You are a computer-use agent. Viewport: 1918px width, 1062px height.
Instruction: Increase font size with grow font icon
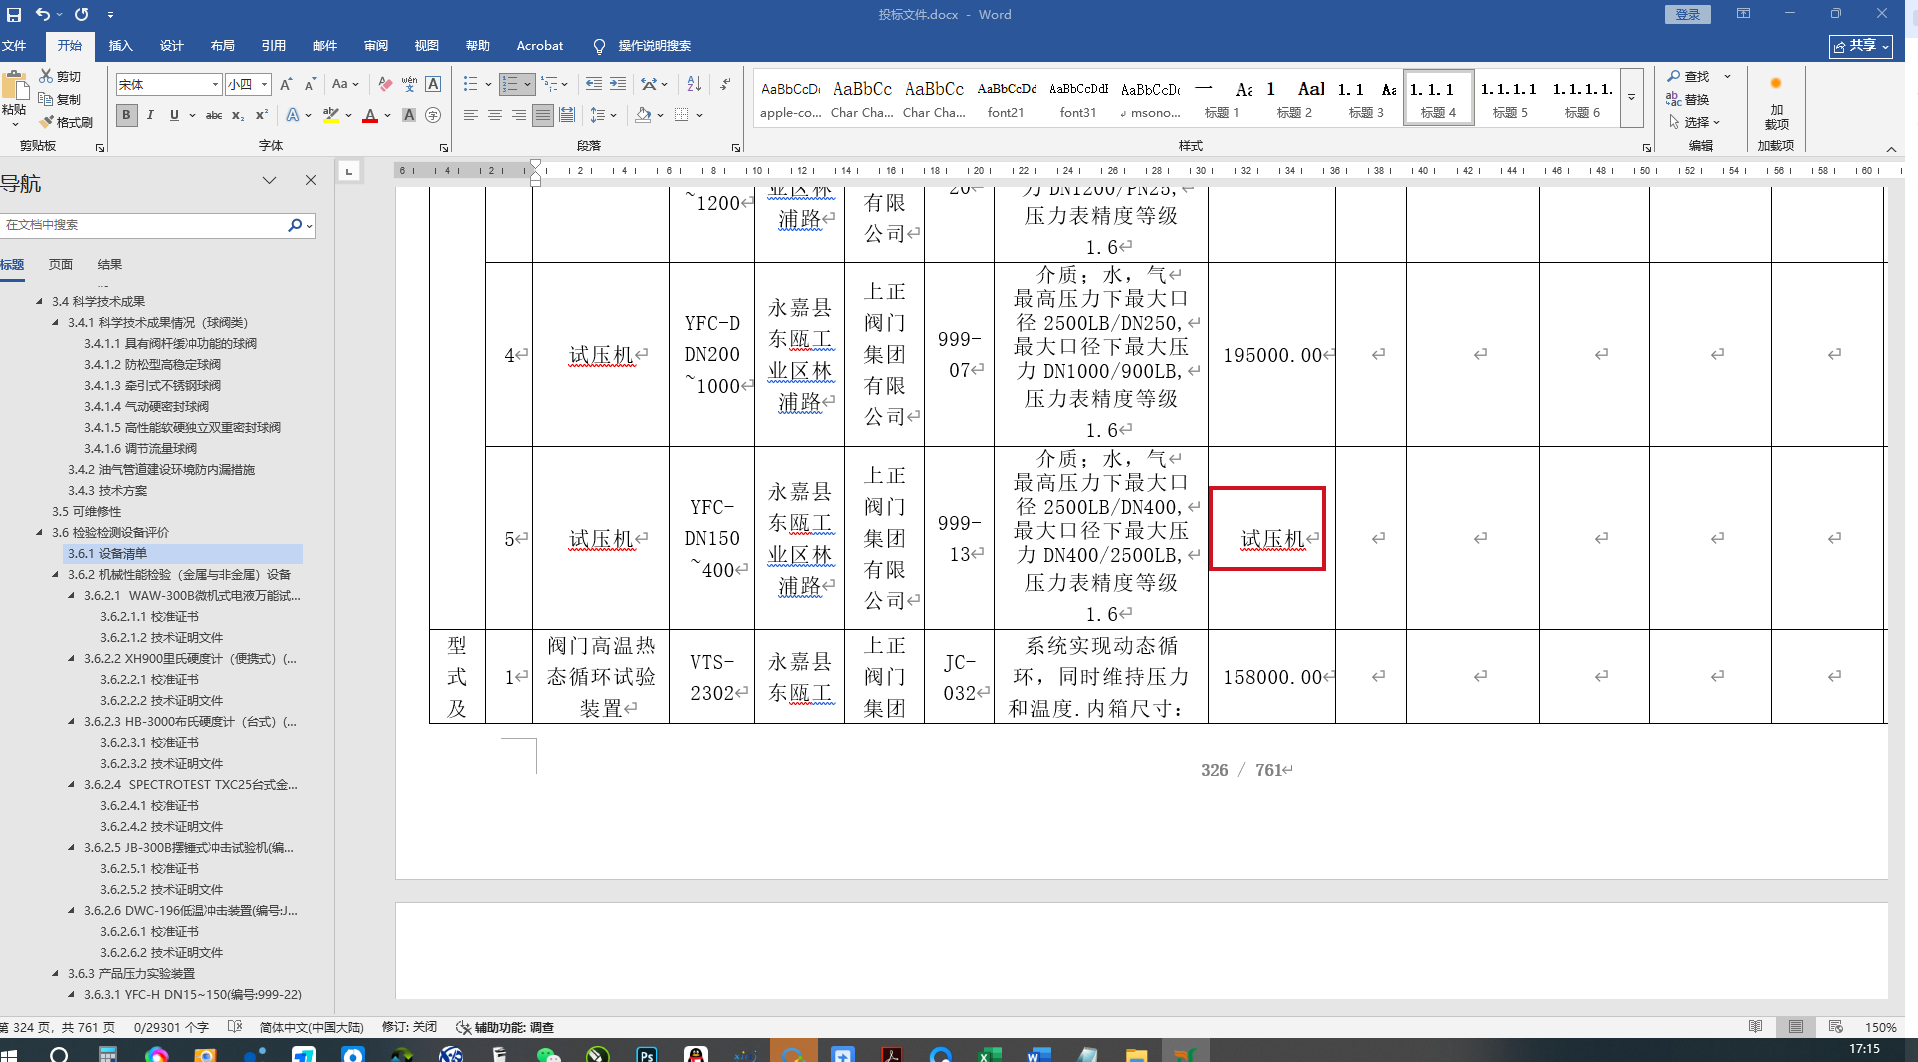(287, 85)
